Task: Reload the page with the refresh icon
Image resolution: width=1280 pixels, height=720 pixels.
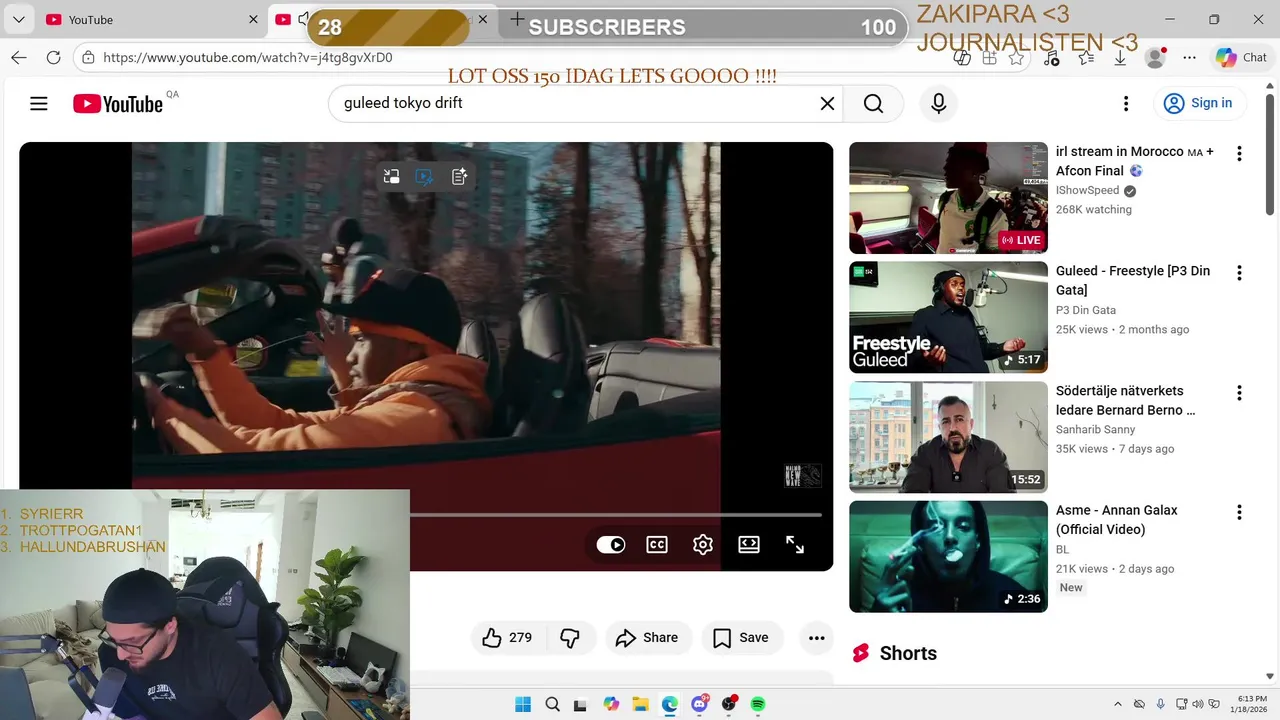Action: click(x=54, y=58)
